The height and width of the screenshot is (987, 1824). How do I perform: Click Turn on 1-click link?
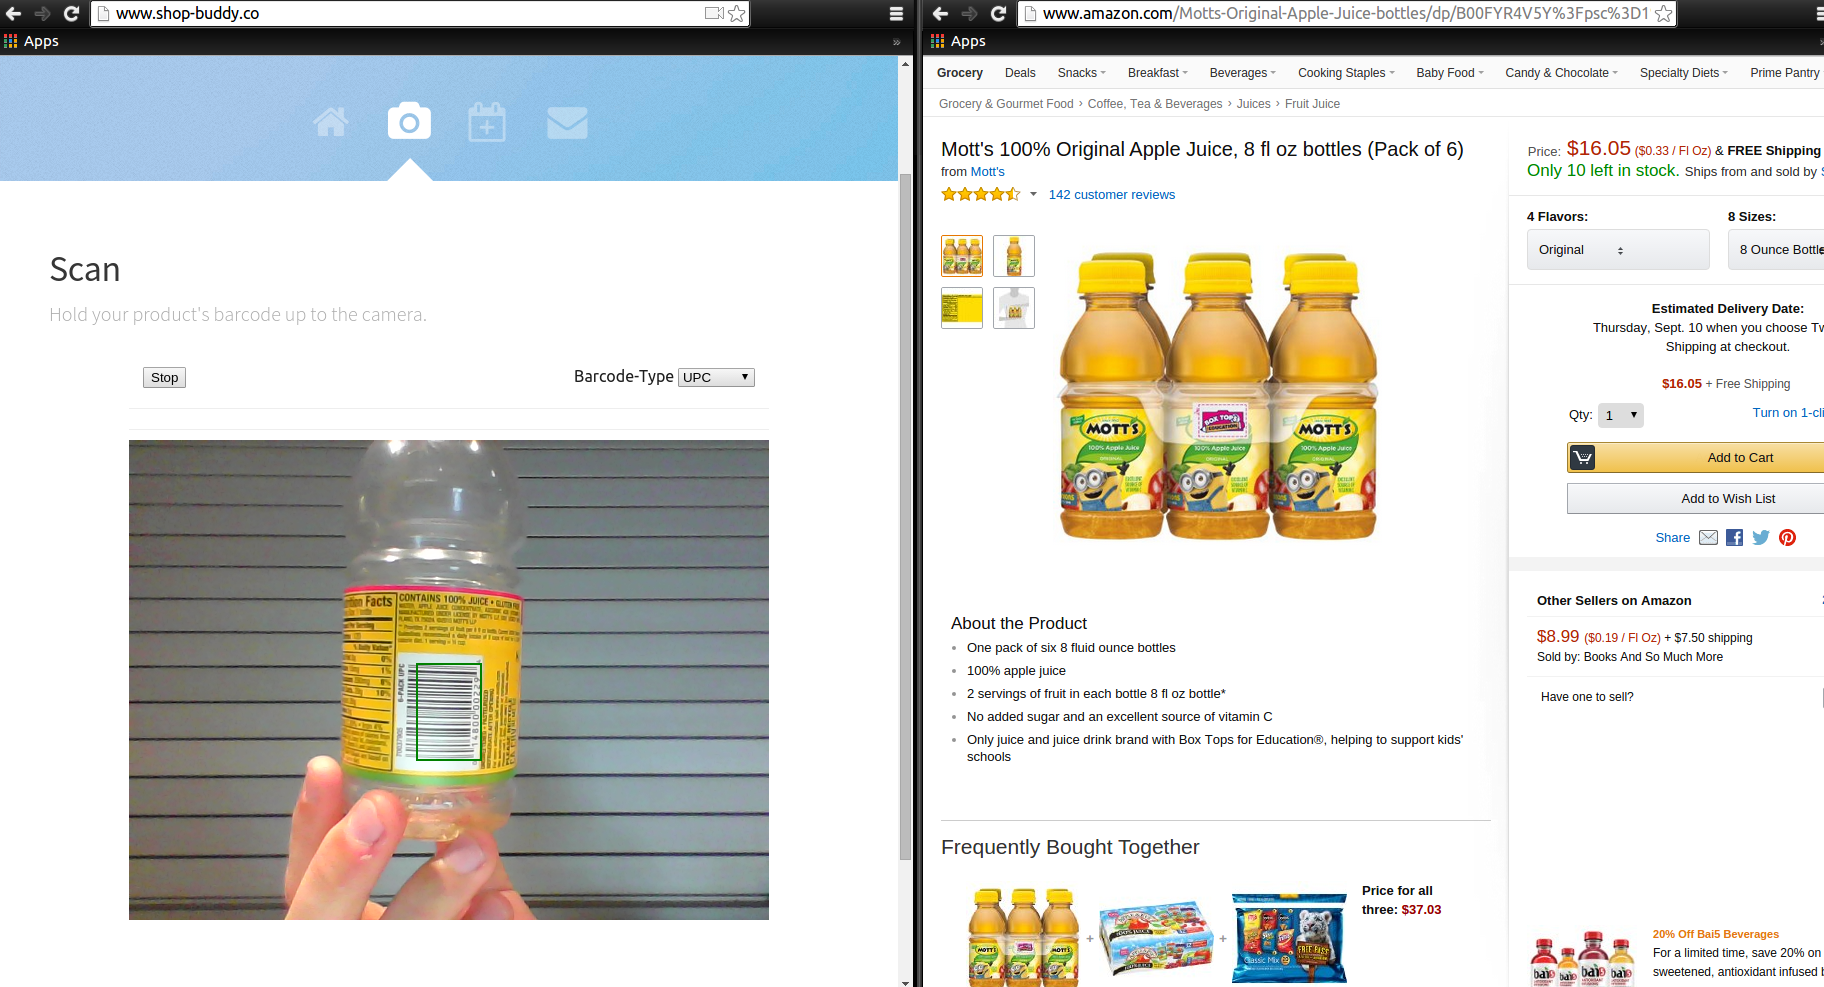coord(1788,413)
